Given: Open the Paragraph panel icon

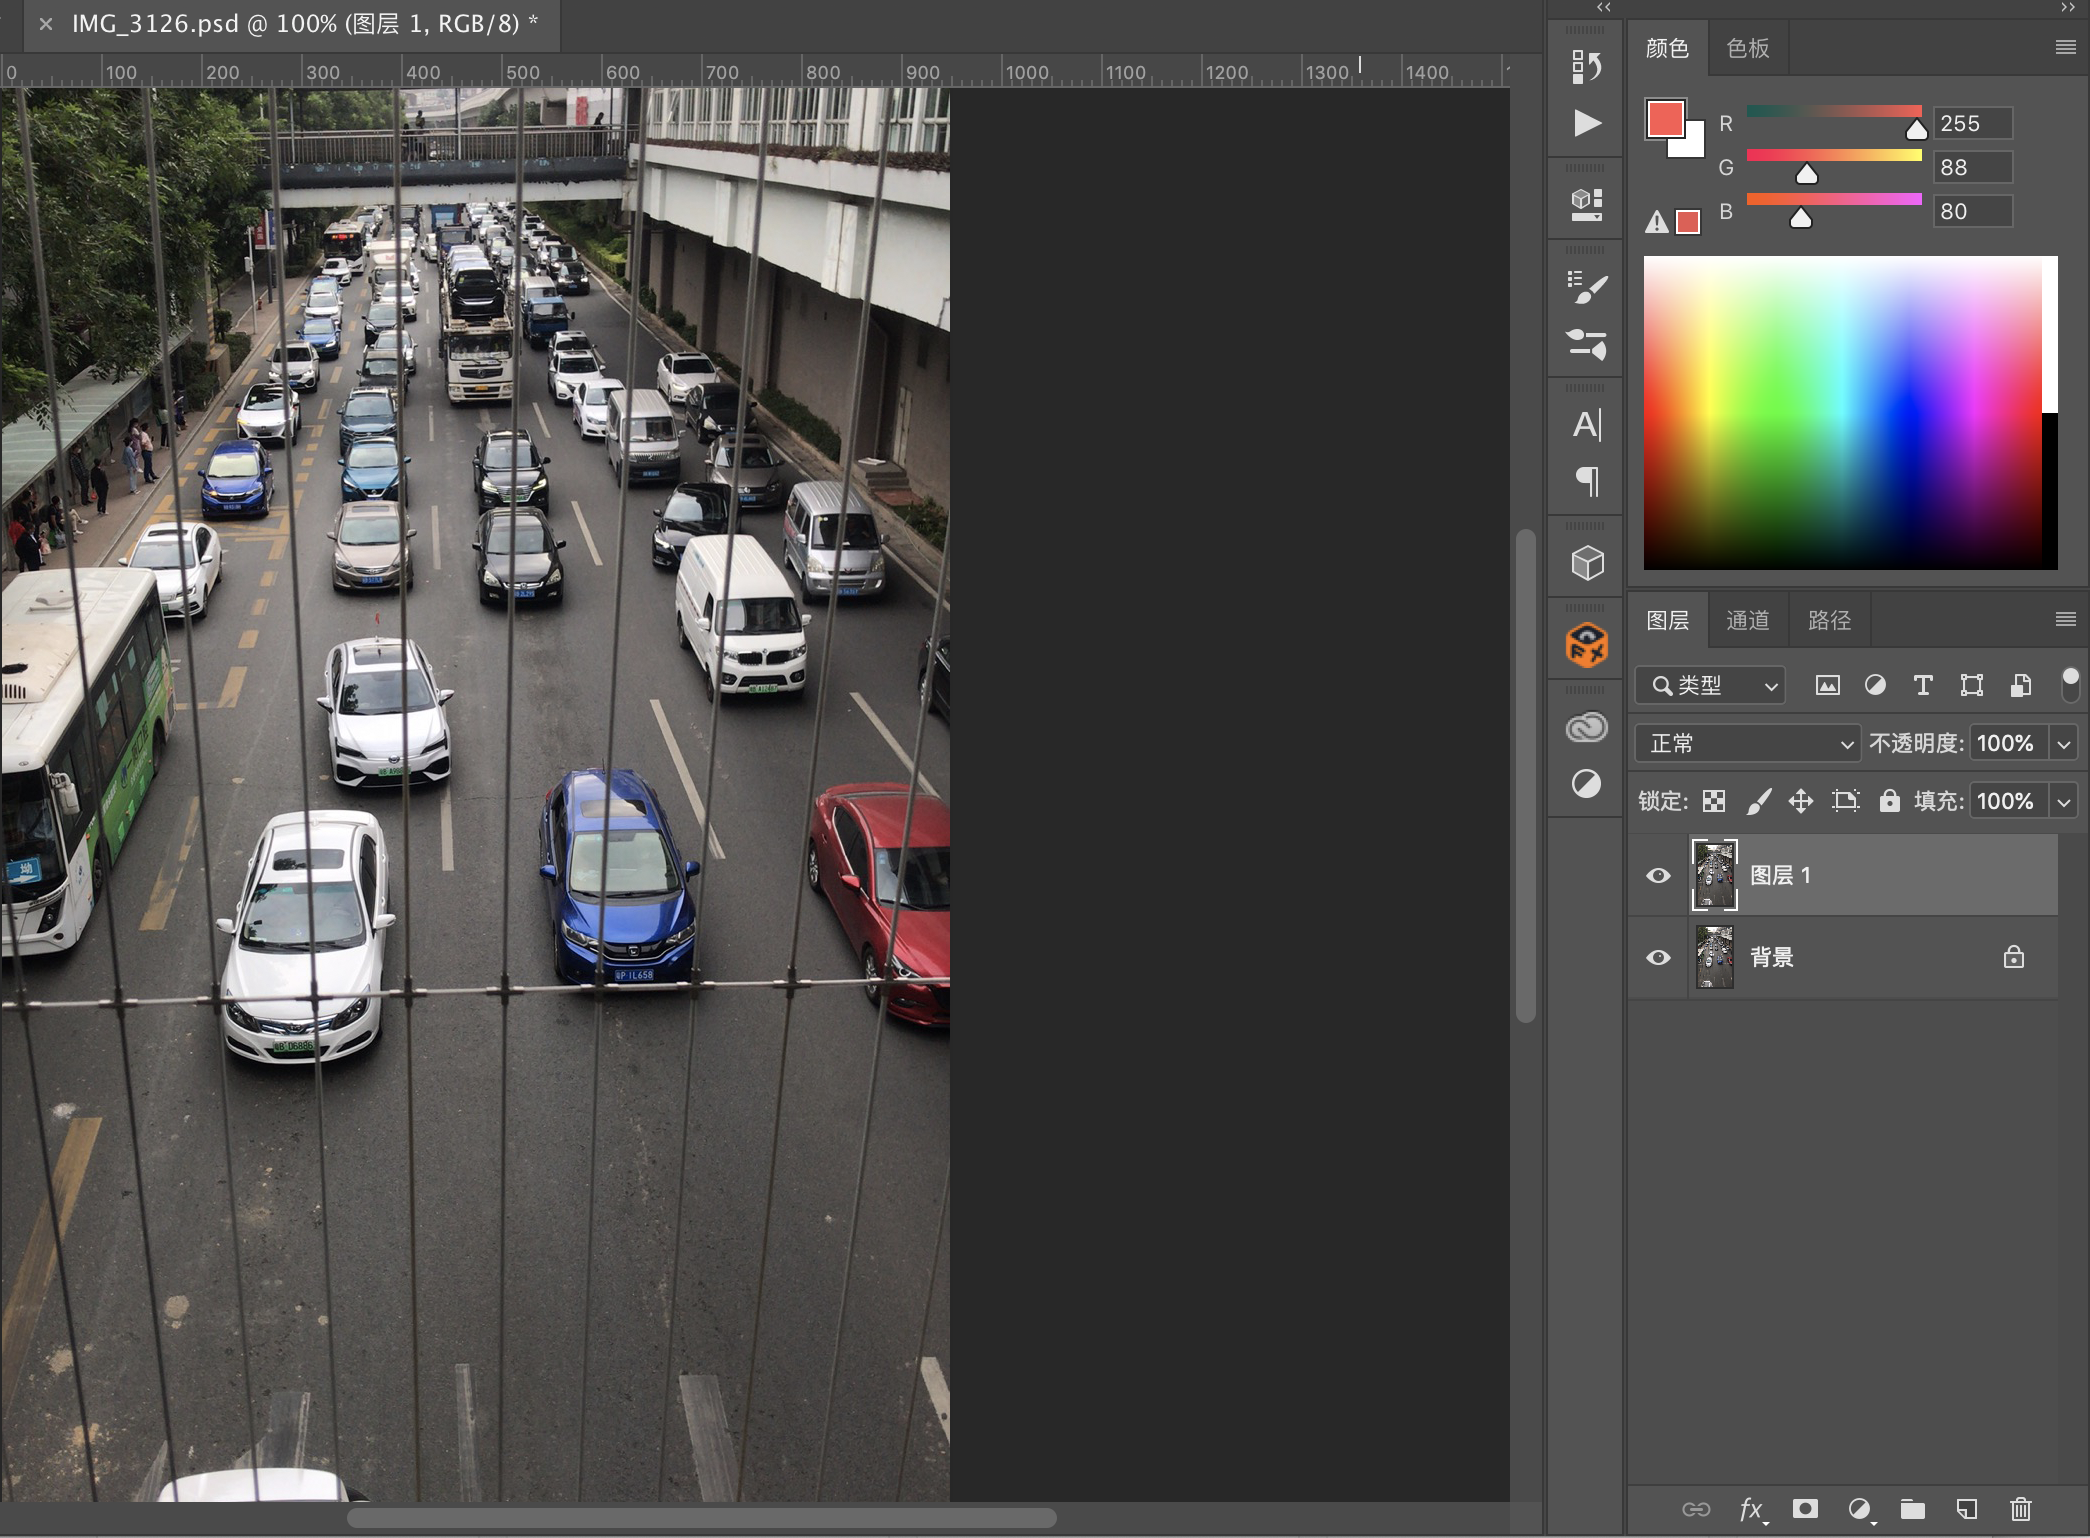Looking at the screenshot, I should [1586, 481].
